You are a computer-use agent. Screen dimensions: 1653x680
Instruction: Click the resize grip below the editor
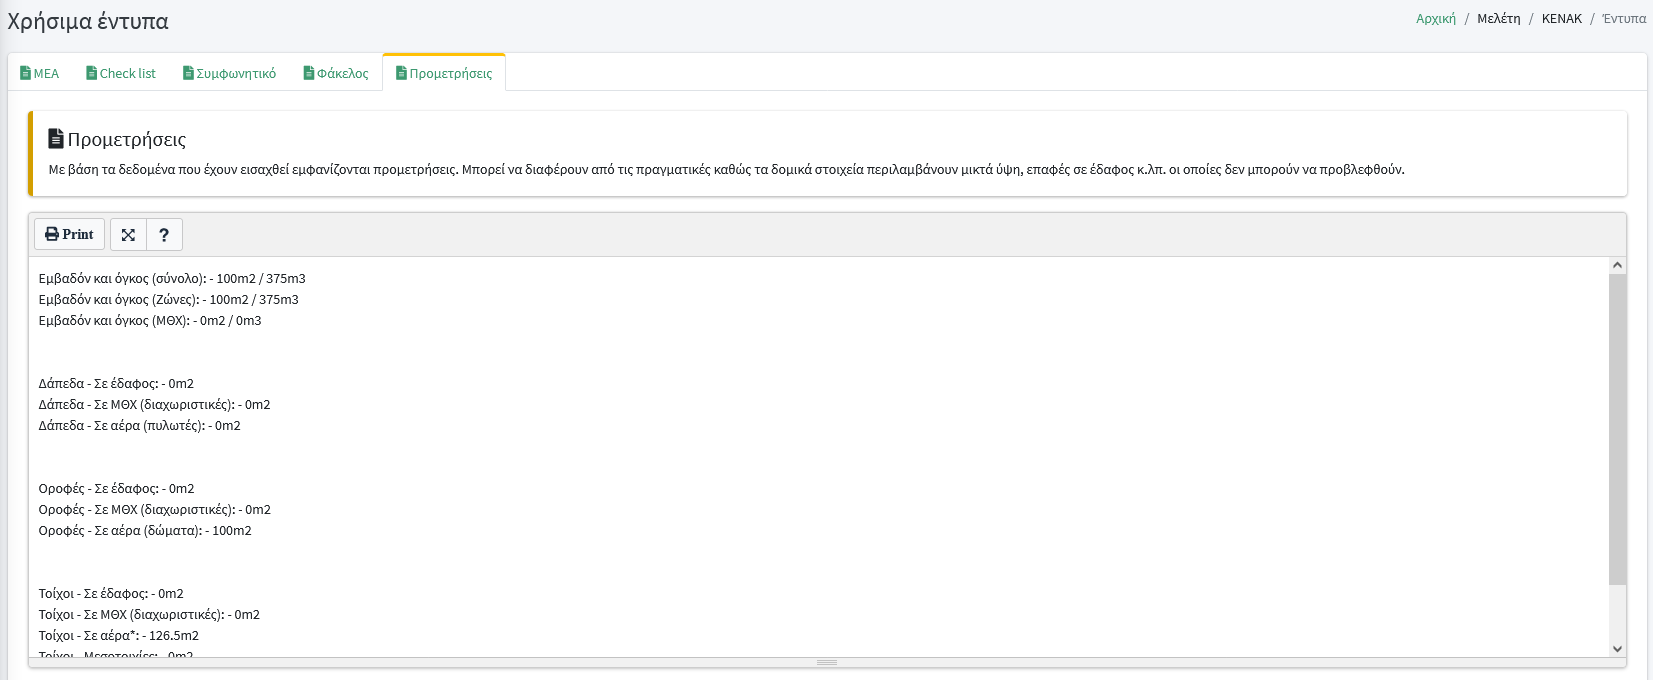click(827, 662)
